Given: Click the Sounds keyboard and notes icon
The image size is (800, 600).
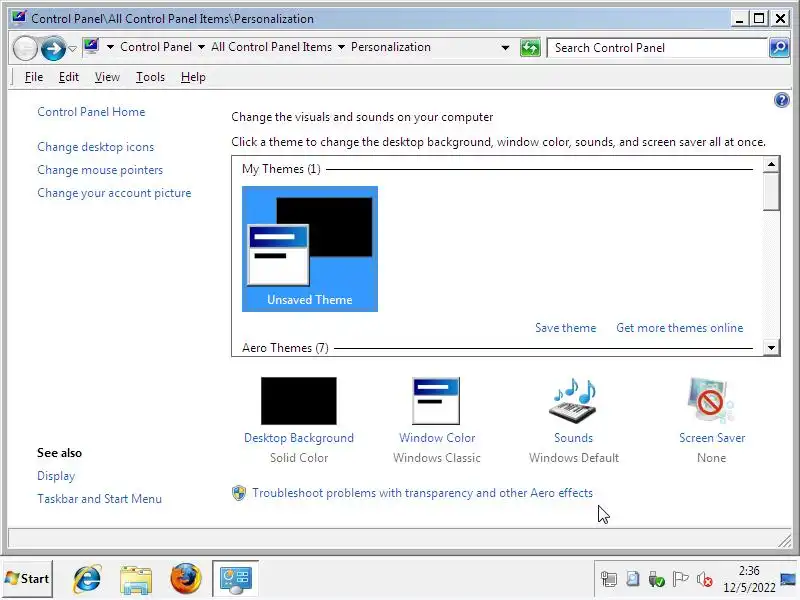Looking at the screenshot, I should [573, 401].
